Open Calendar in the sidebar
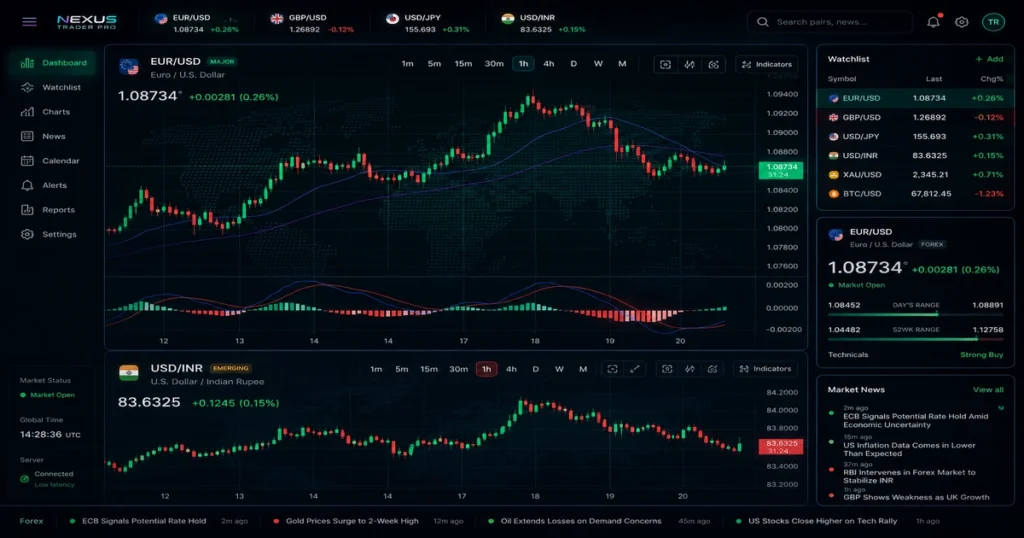Image resolution: width=1024 pixels, height=538 pixels. pos(52,161)
